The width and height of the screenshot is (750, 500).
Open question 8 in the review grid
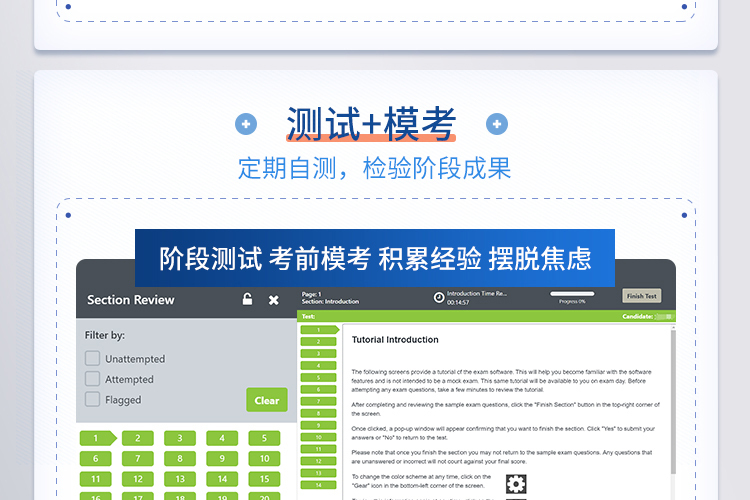(180, 459)
